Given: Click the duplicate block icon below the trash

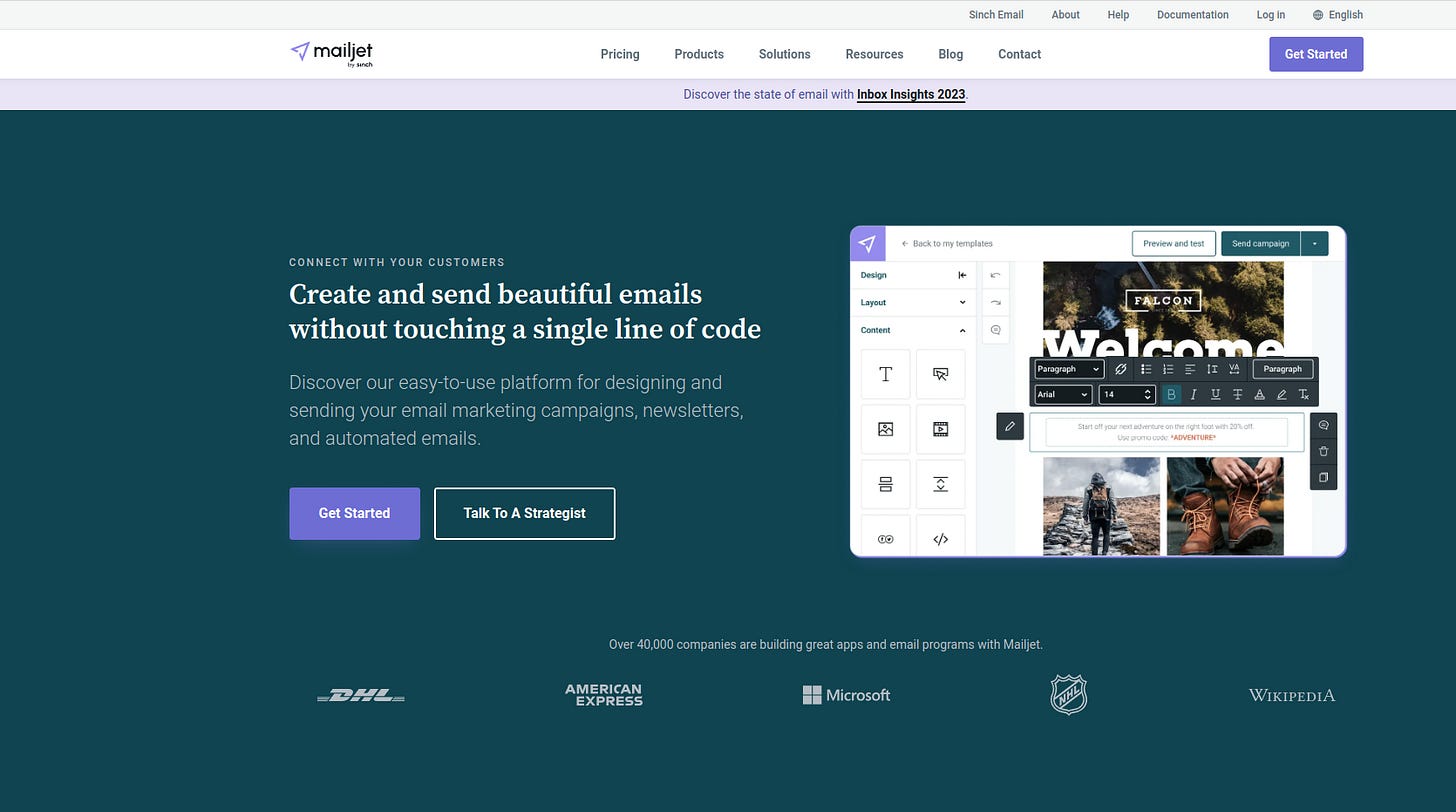Looking at the screenshot, I should 1323,477.
